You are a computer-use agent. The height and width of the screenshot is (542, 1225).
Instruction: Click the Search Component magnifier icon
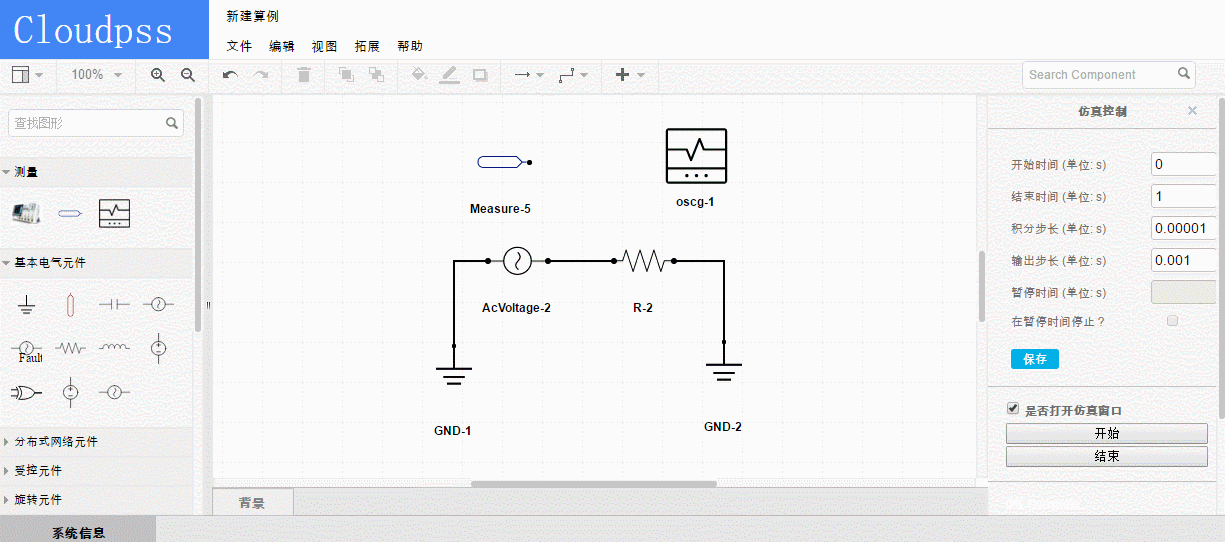[x=1185, y=74]
